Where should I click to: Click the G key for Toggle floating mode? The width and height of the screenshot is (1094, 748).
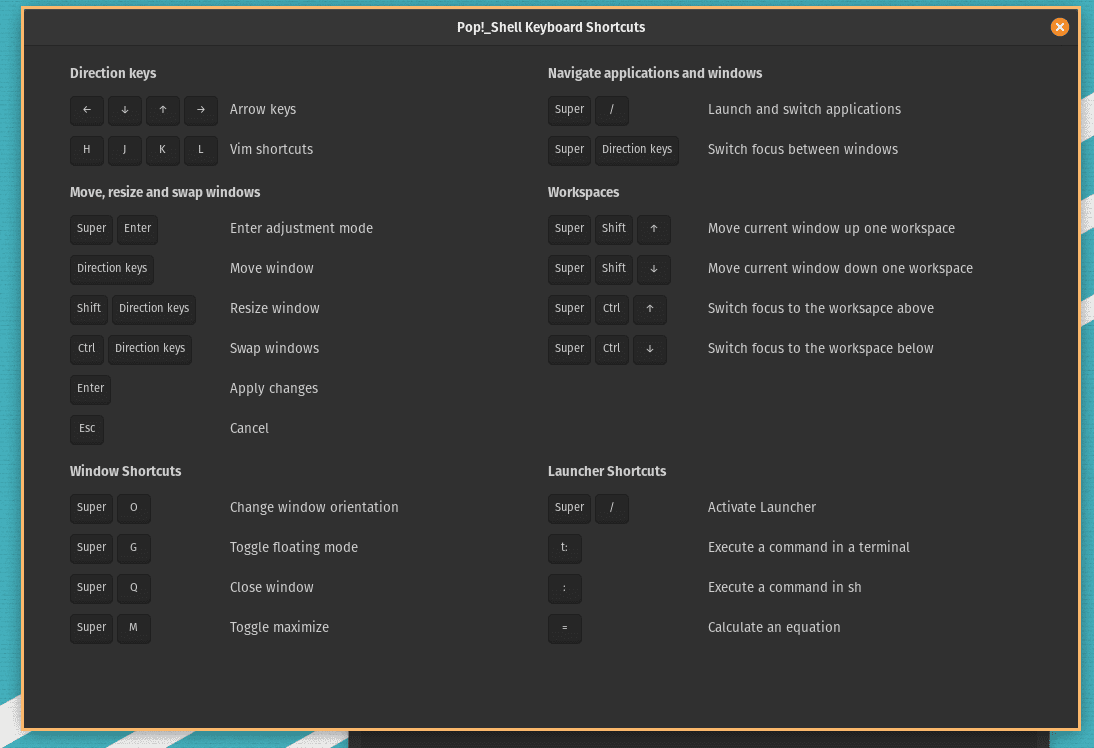tap(134, 548)
